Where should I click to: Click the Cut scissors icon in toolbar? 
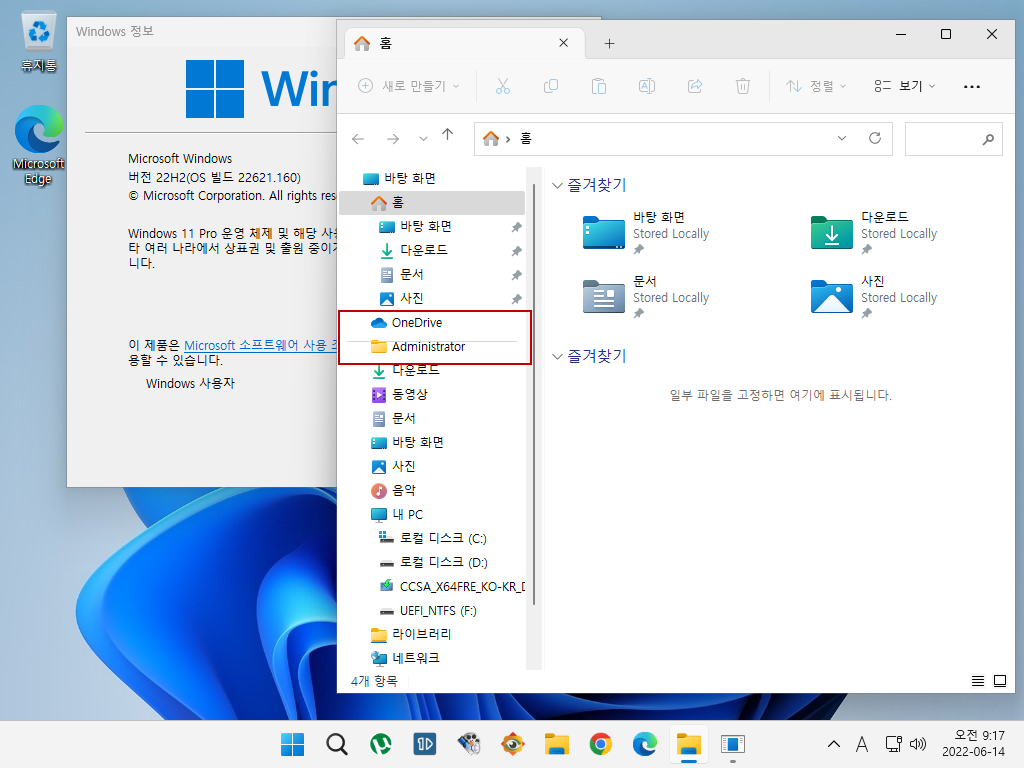click(x=502, y=86)
